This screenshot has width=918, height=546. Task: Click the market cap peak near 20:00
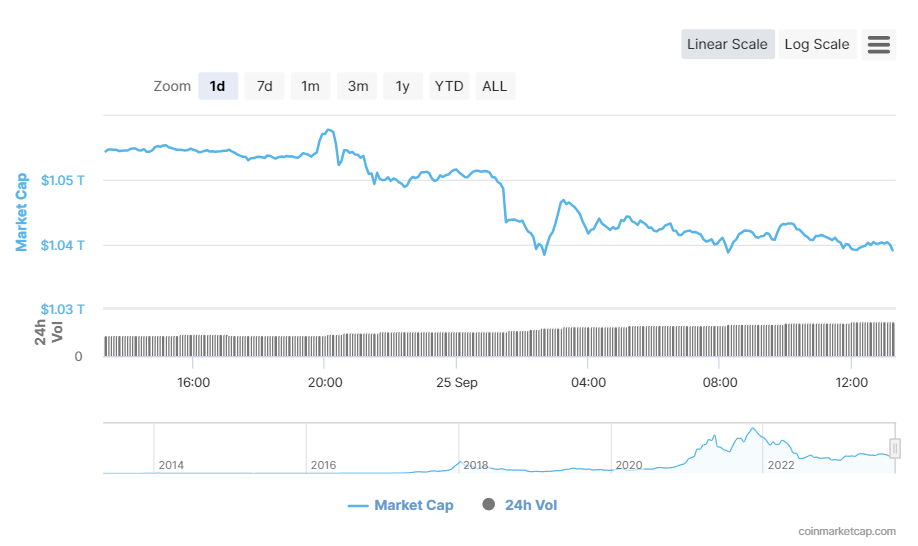click(327, 130)
